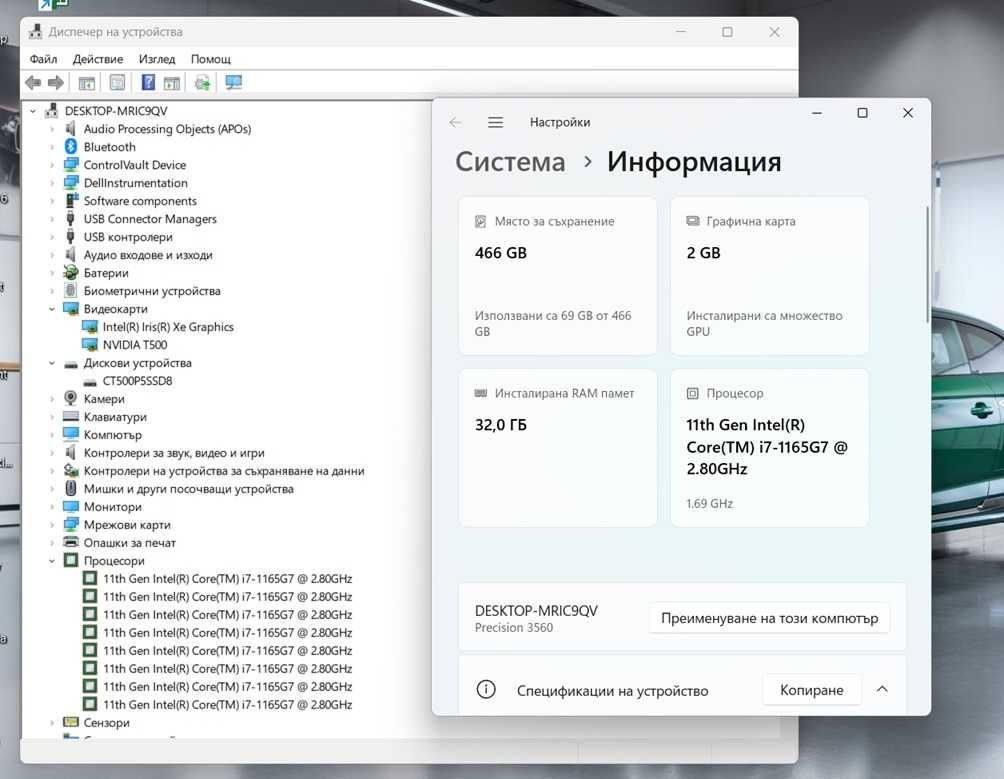Open the Процесор info card
Image resolution: width=1004 pixels, height=779 pixels.
pyautogui.click(x=770, y=447)
